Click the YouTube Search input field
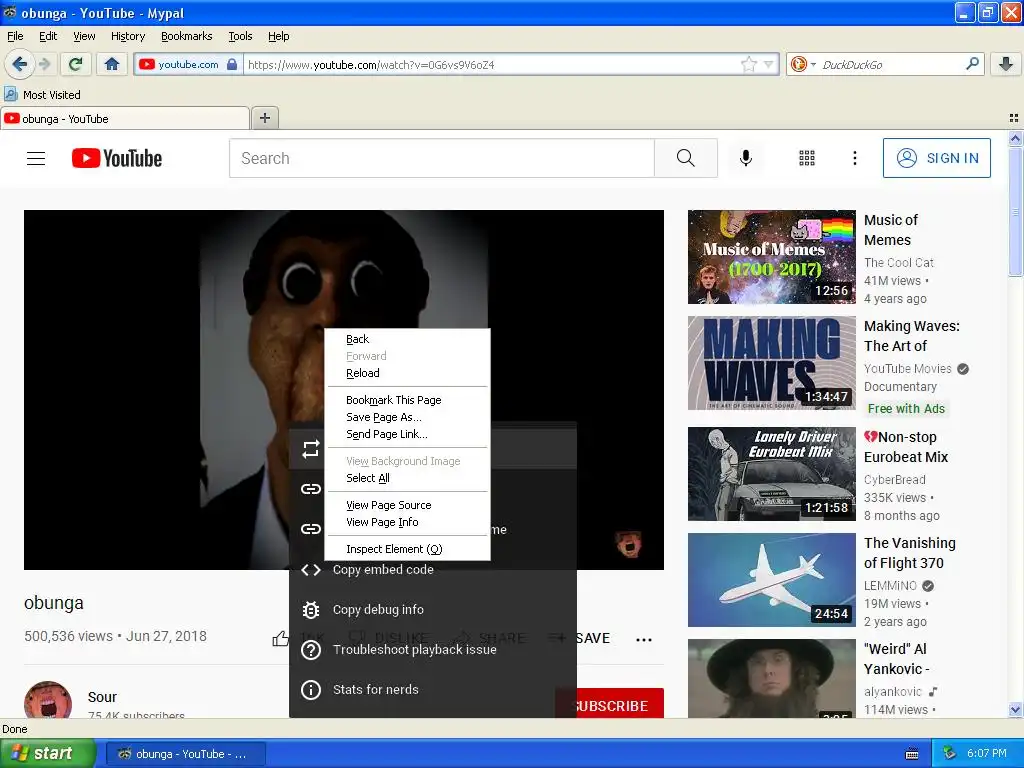The width and height of the screenshot is (1024, 768). [441, 158]
